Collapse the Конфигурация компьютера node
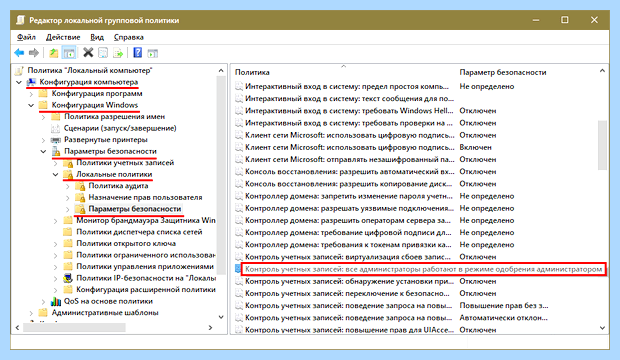 click(19, 82)
